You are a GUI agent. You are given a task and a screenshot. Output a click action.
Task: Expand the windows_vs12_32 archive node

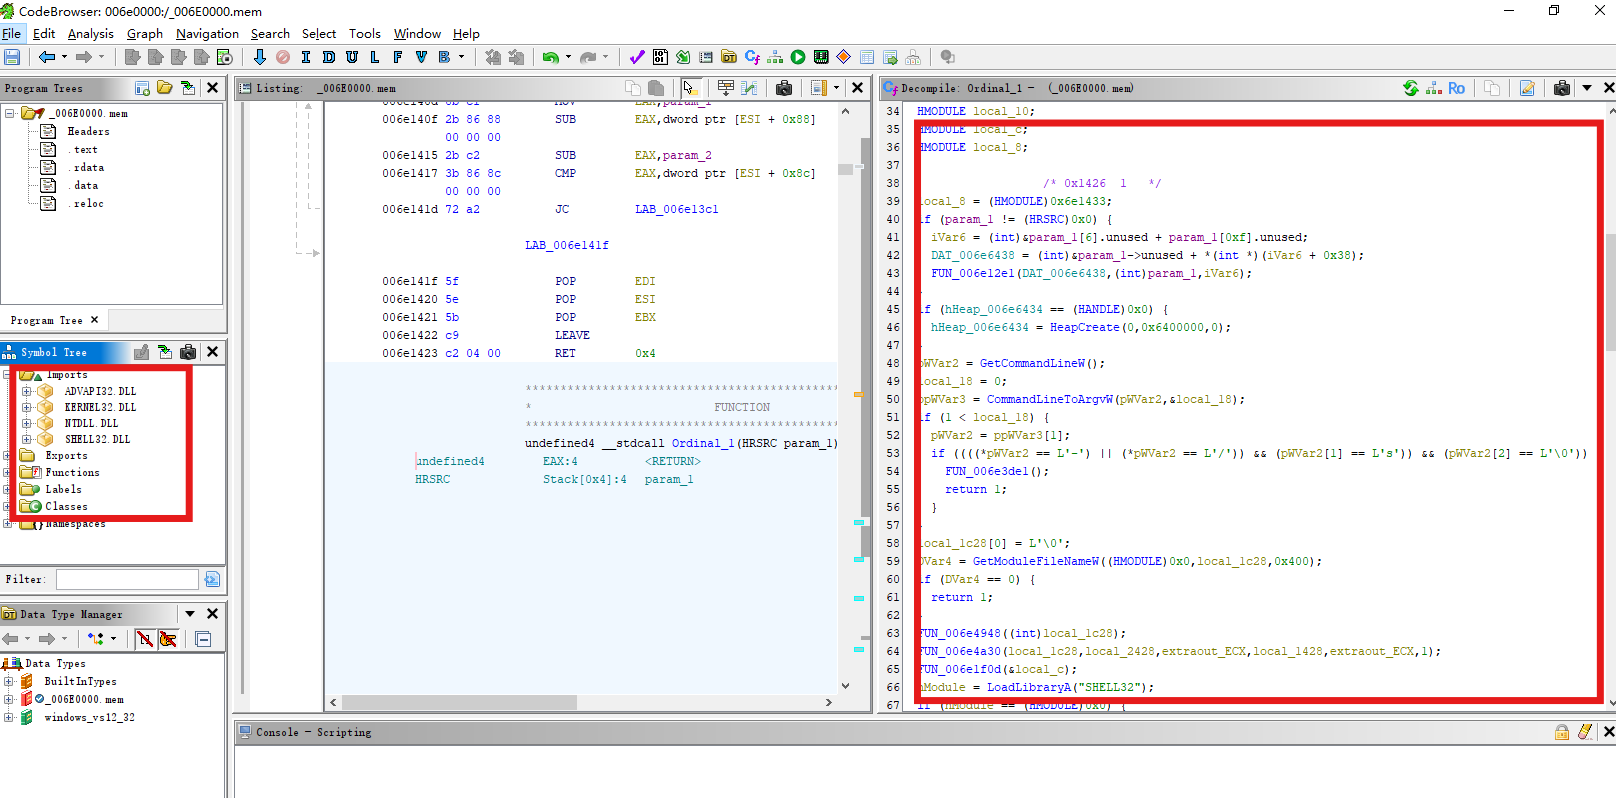[x=8, y=717]
